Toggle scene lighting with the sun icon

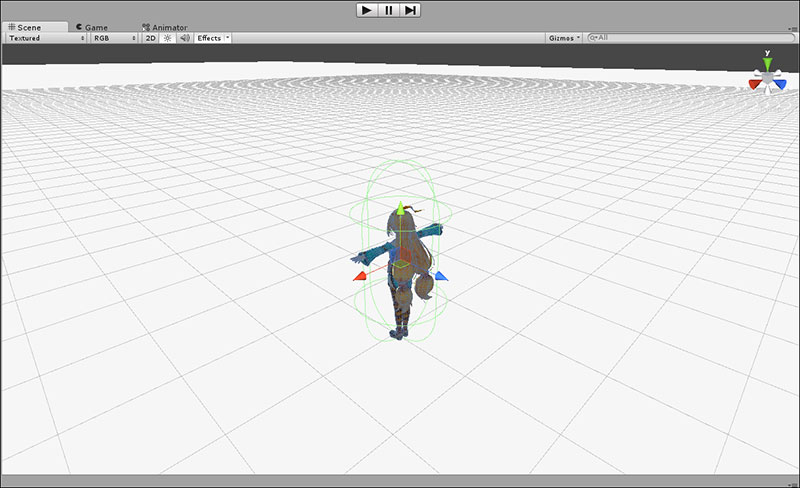[167, 38]
